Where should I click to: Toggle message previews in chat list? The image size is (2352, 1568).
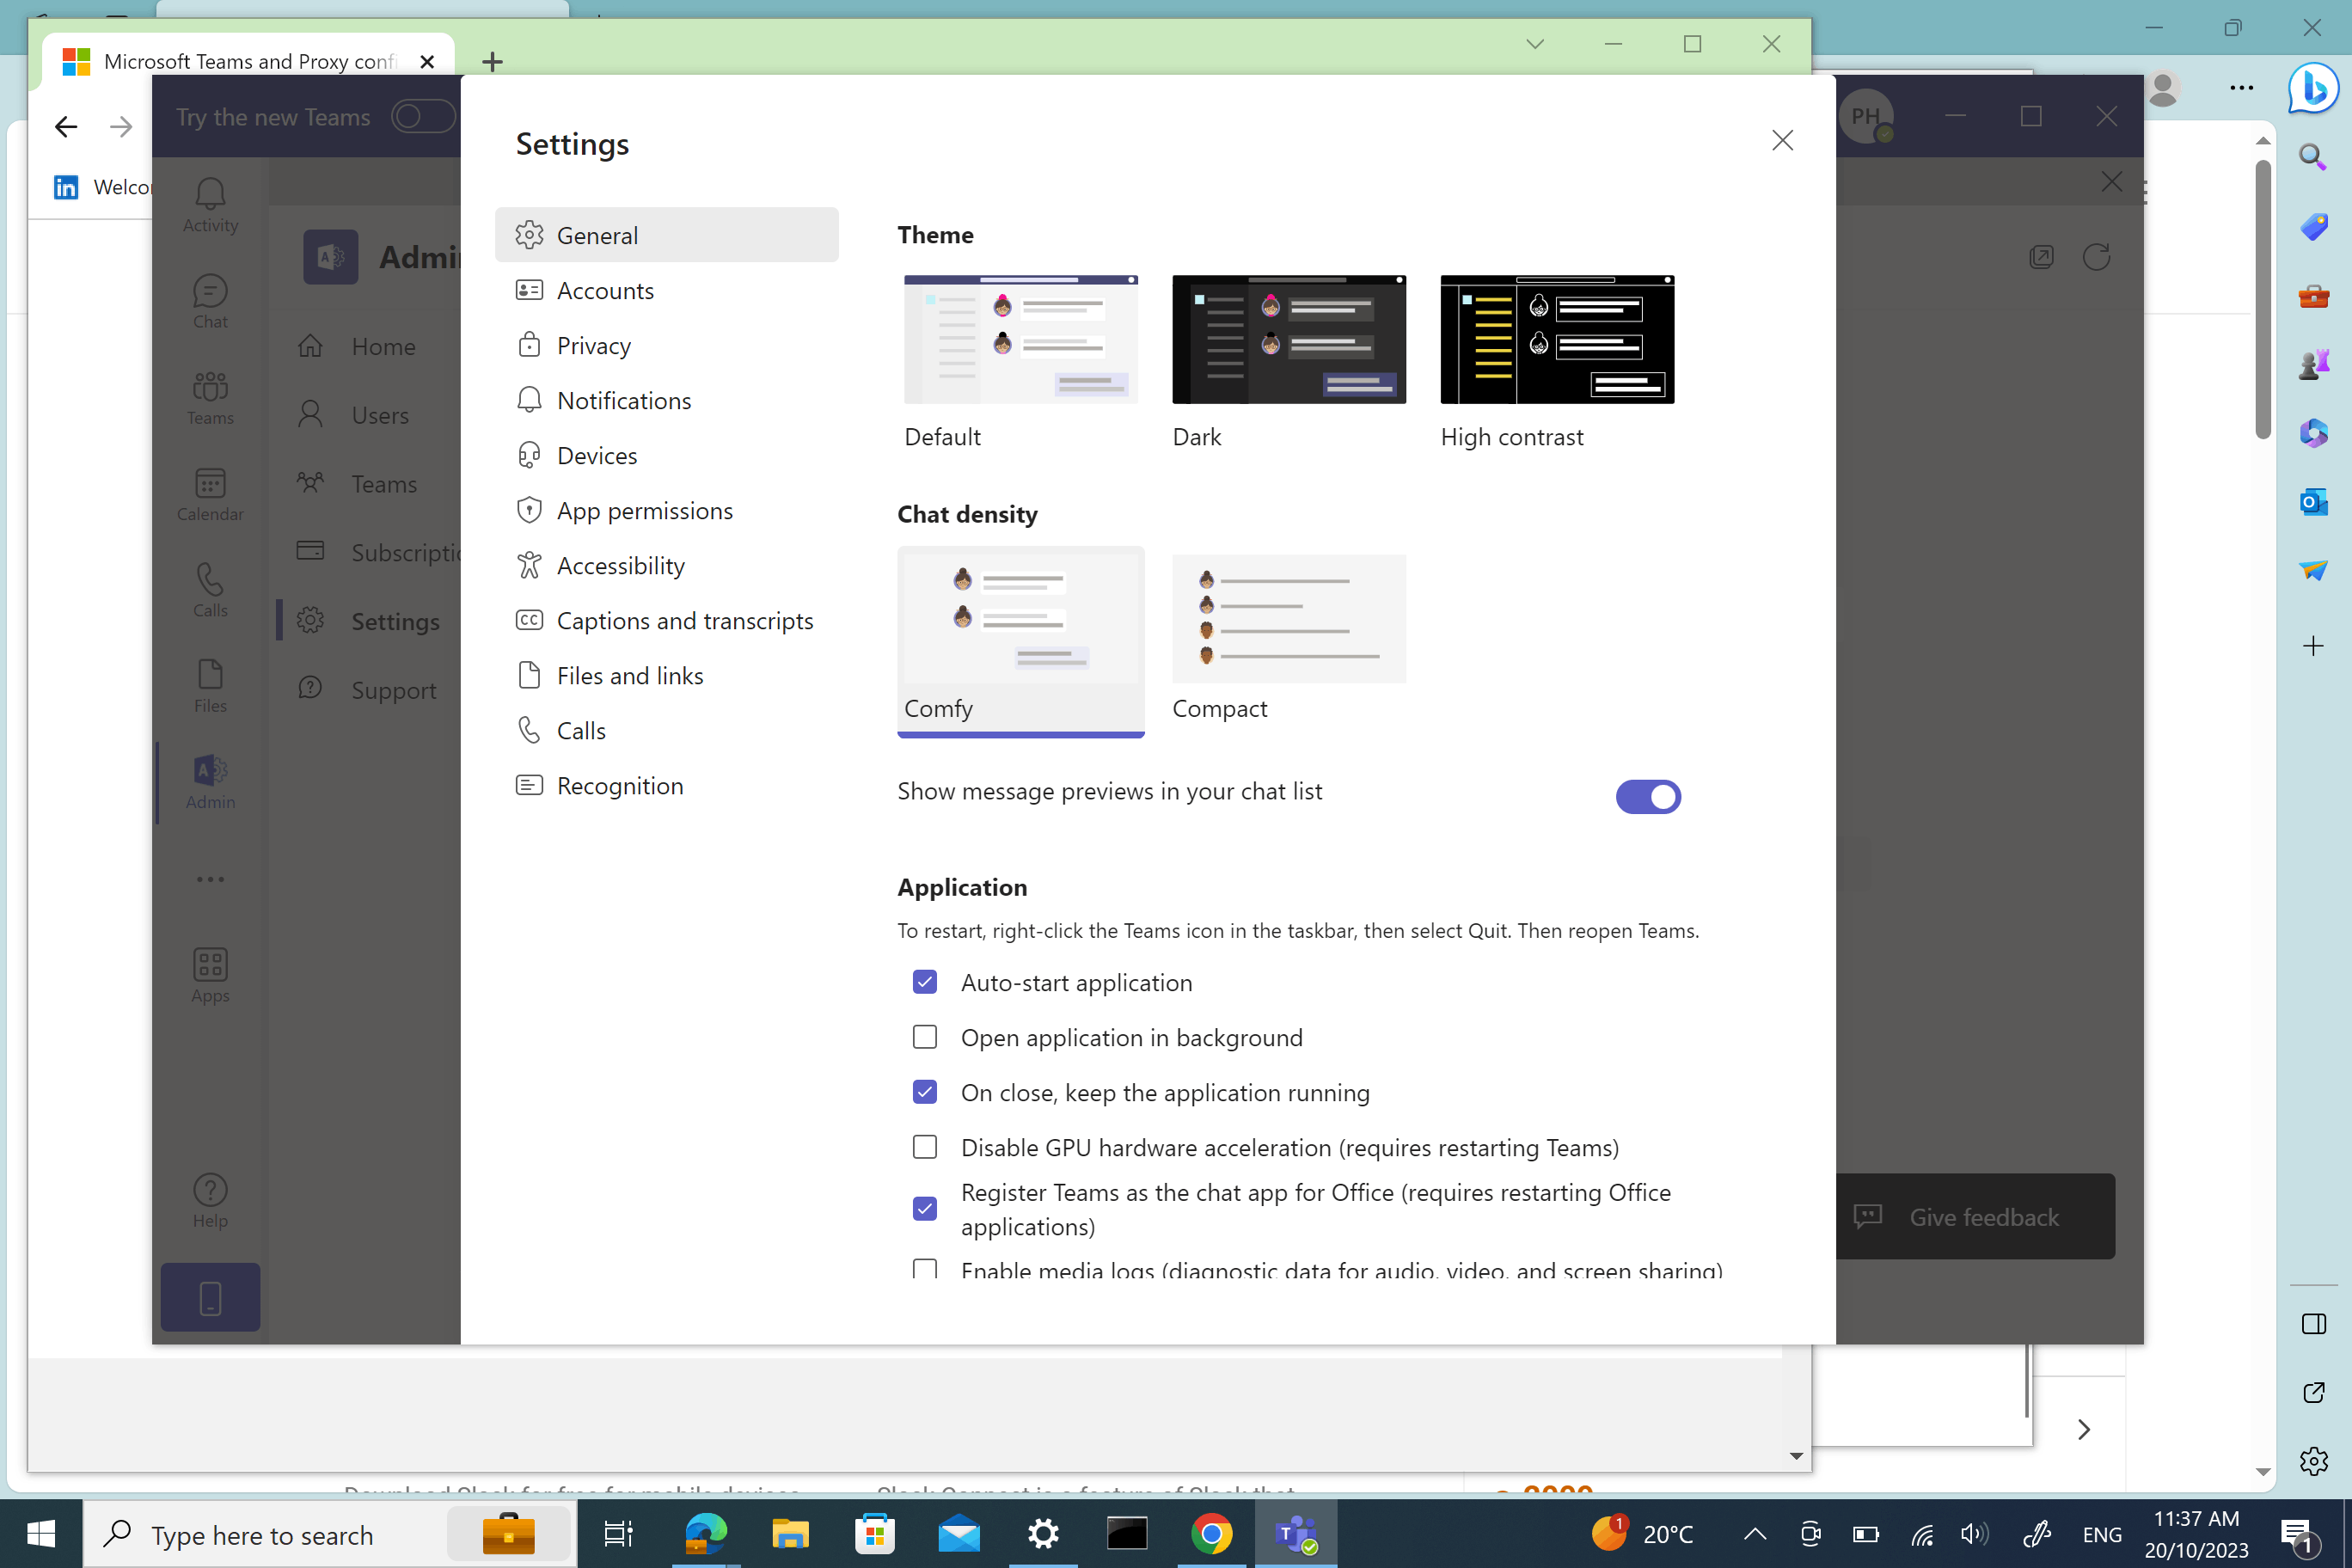pyautogui.click(x=1647, y=797)
